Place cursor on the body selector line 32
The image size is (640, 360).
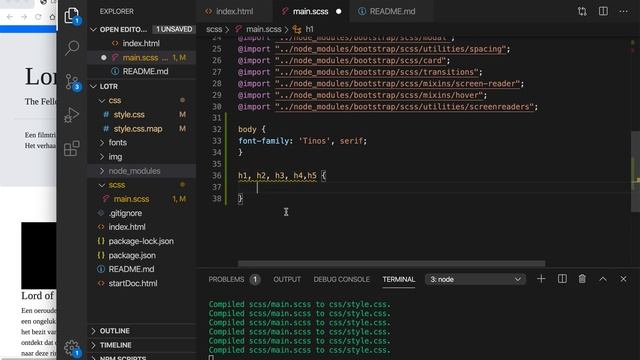(247, 129)
